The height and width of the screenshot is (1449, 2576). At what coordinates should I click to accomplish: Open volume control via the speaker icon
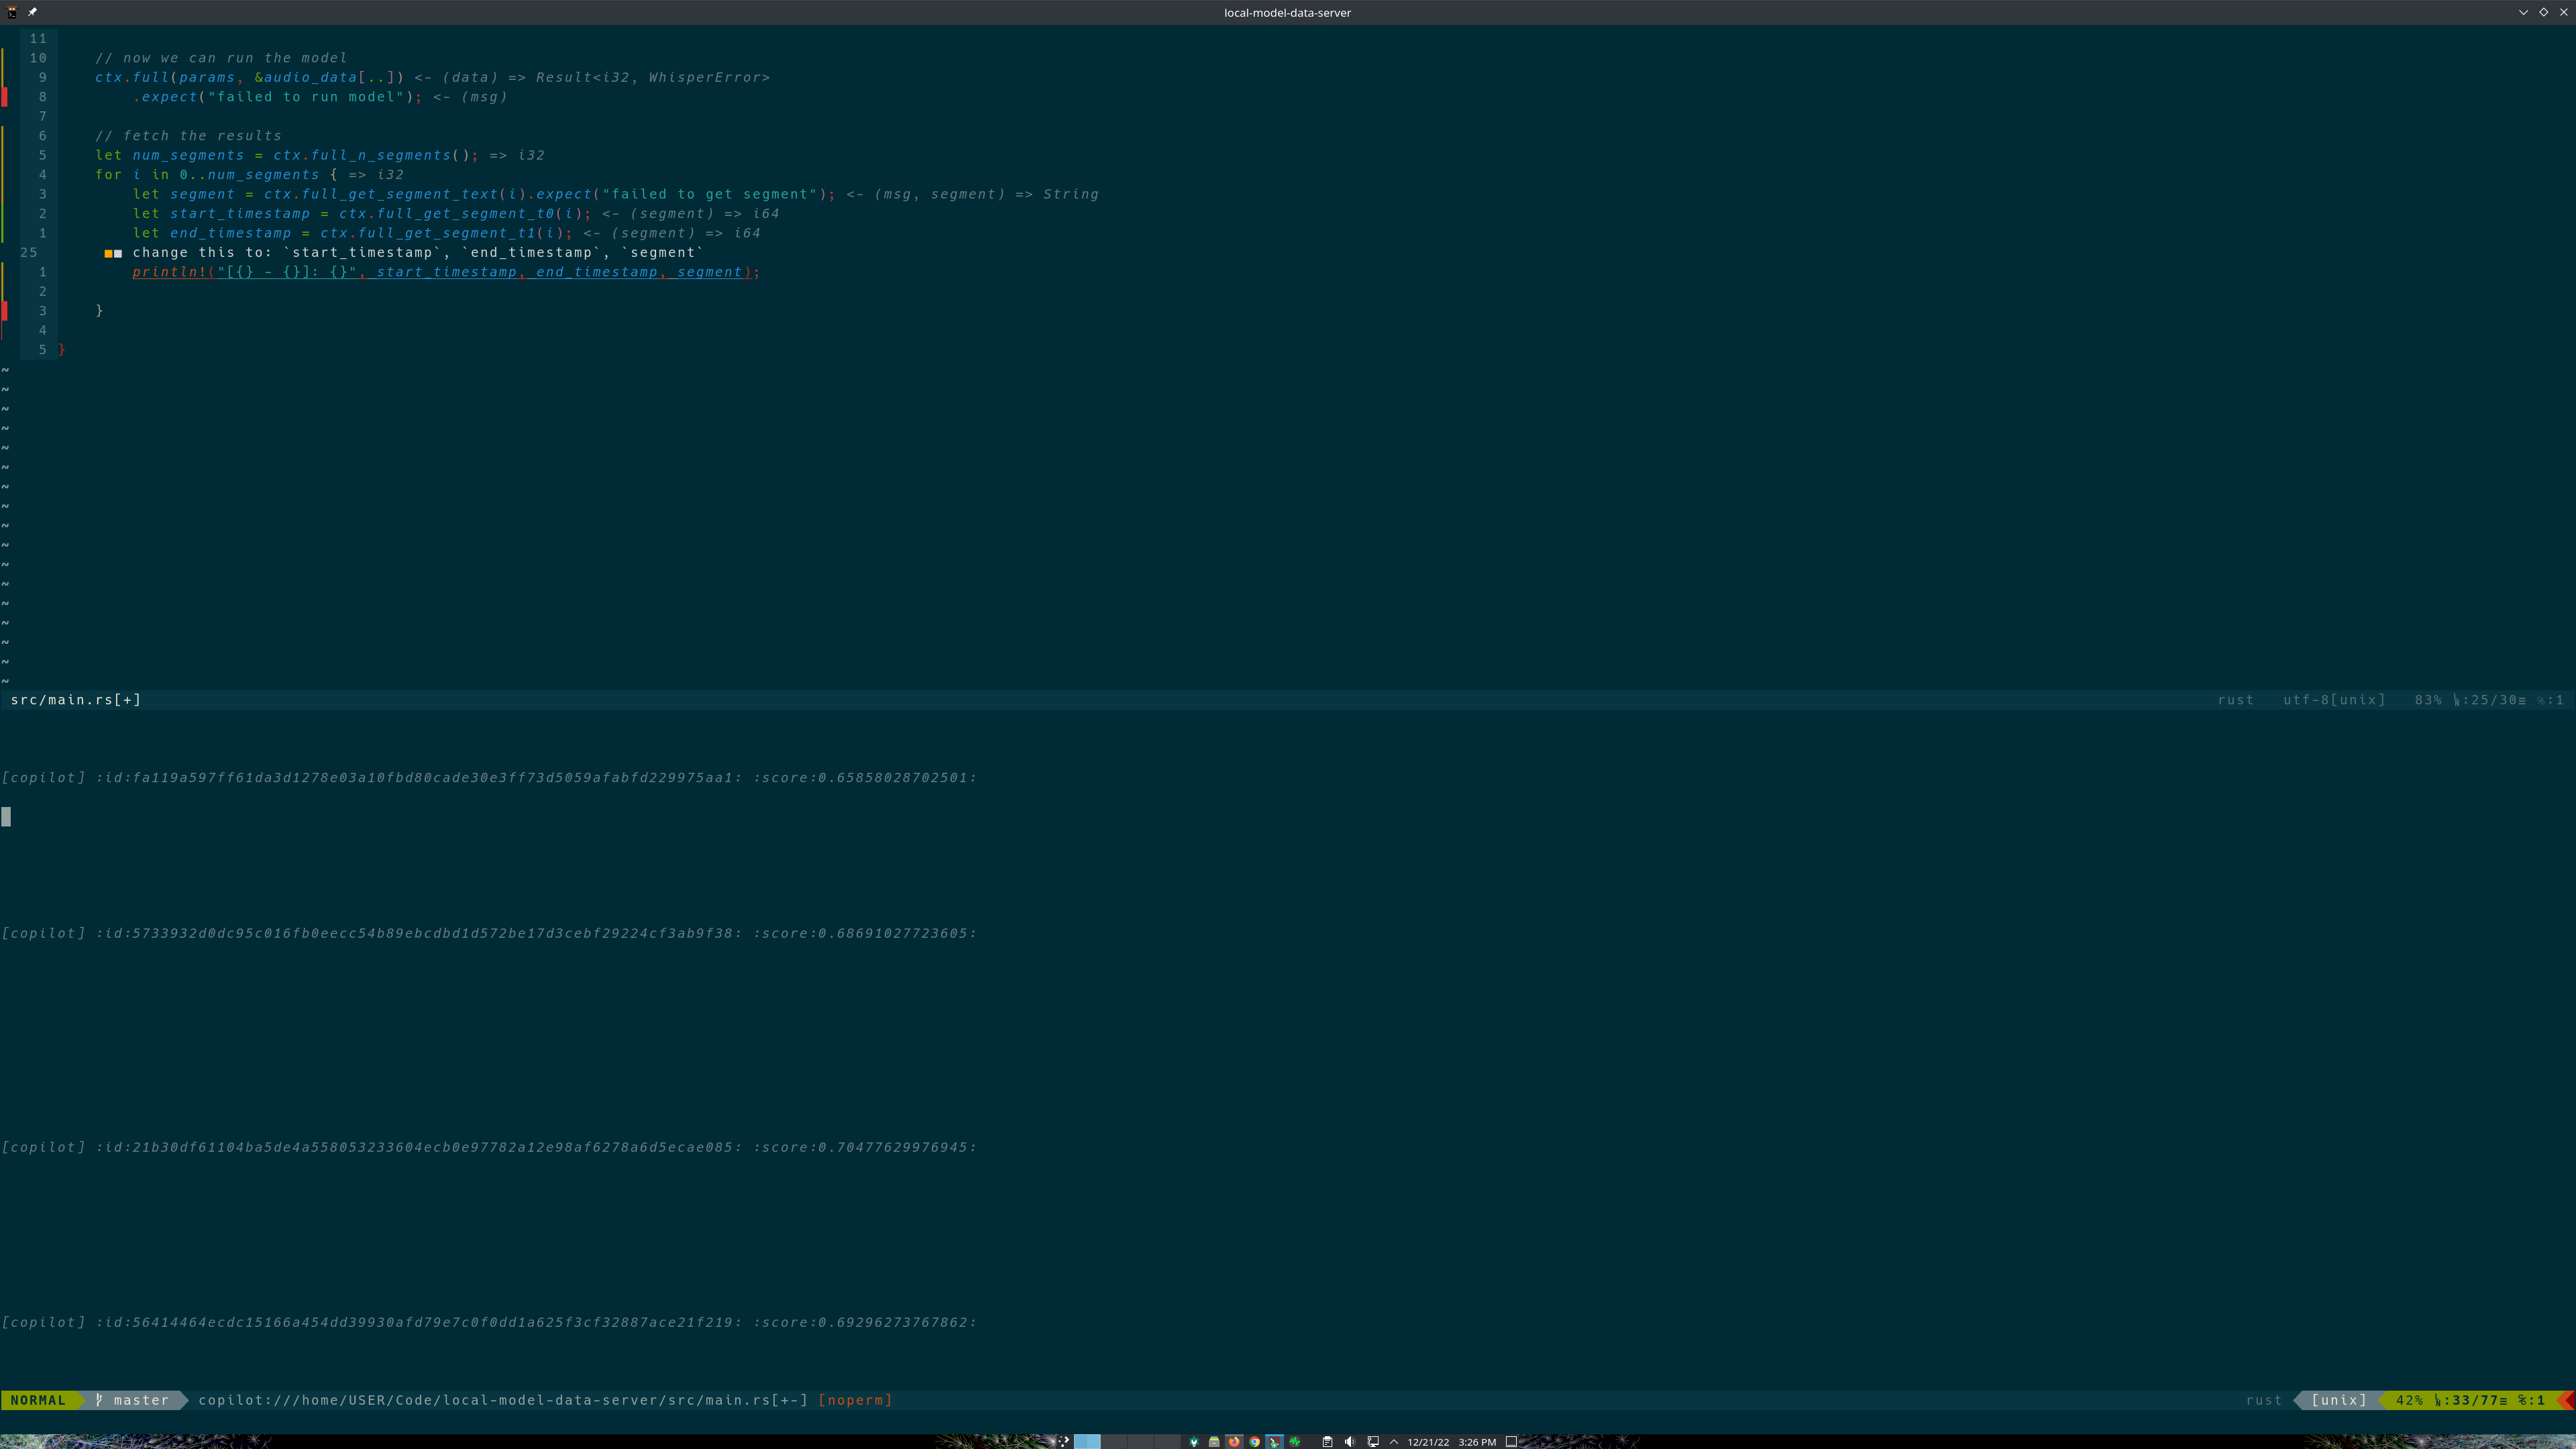tap(1351, 1442)
